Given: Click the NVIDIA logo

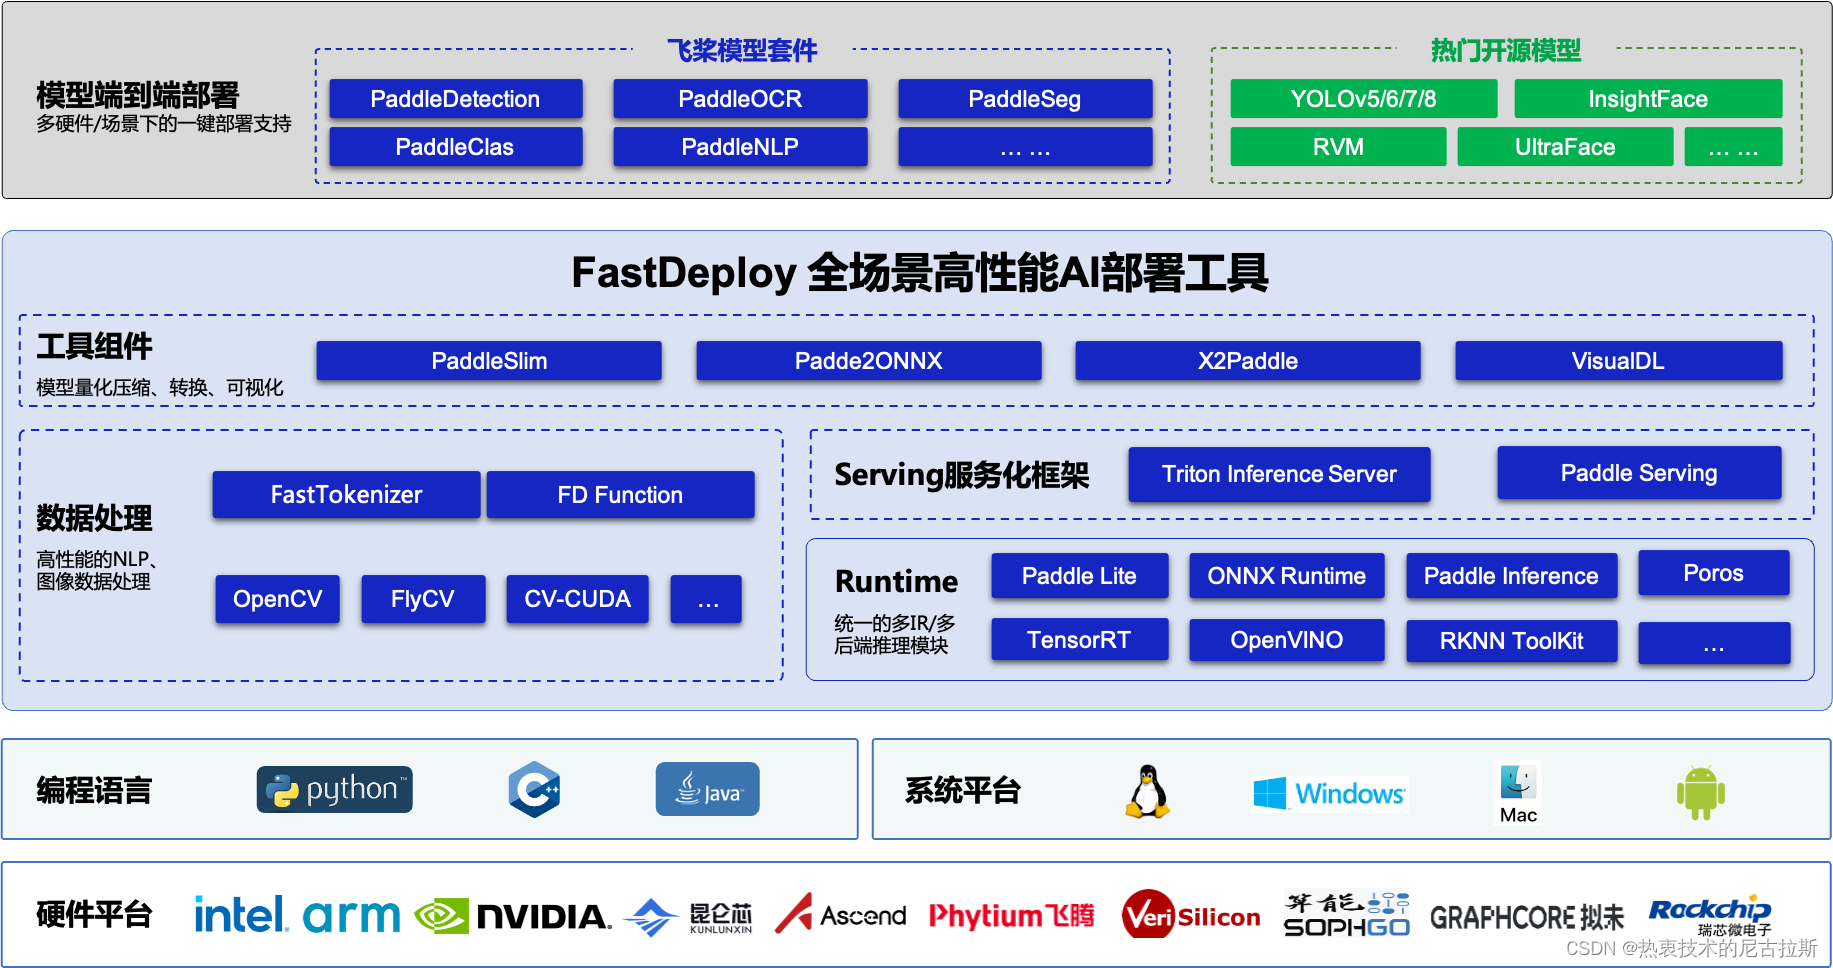Looking at the screenshot, I should coord(513,916).
